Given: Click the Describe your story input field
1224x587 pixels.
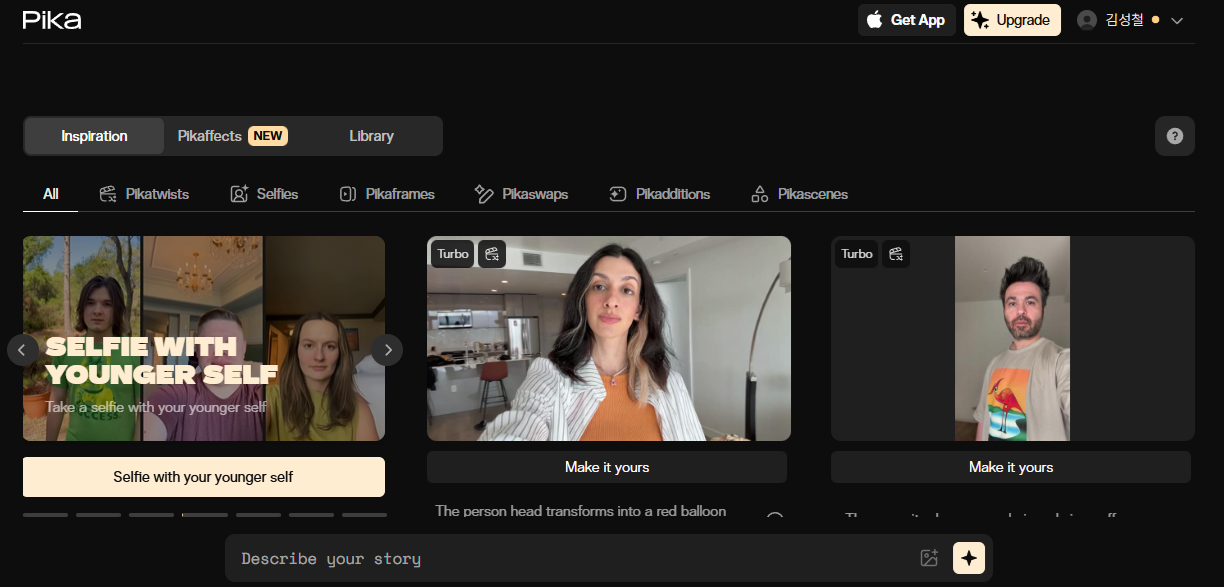Looking at the screenshot, I should [570, 558].
